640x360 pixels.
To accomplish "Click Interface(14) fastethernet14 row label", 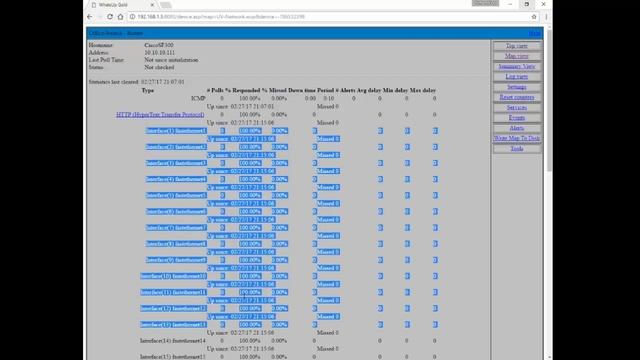I will click(173, 340).
